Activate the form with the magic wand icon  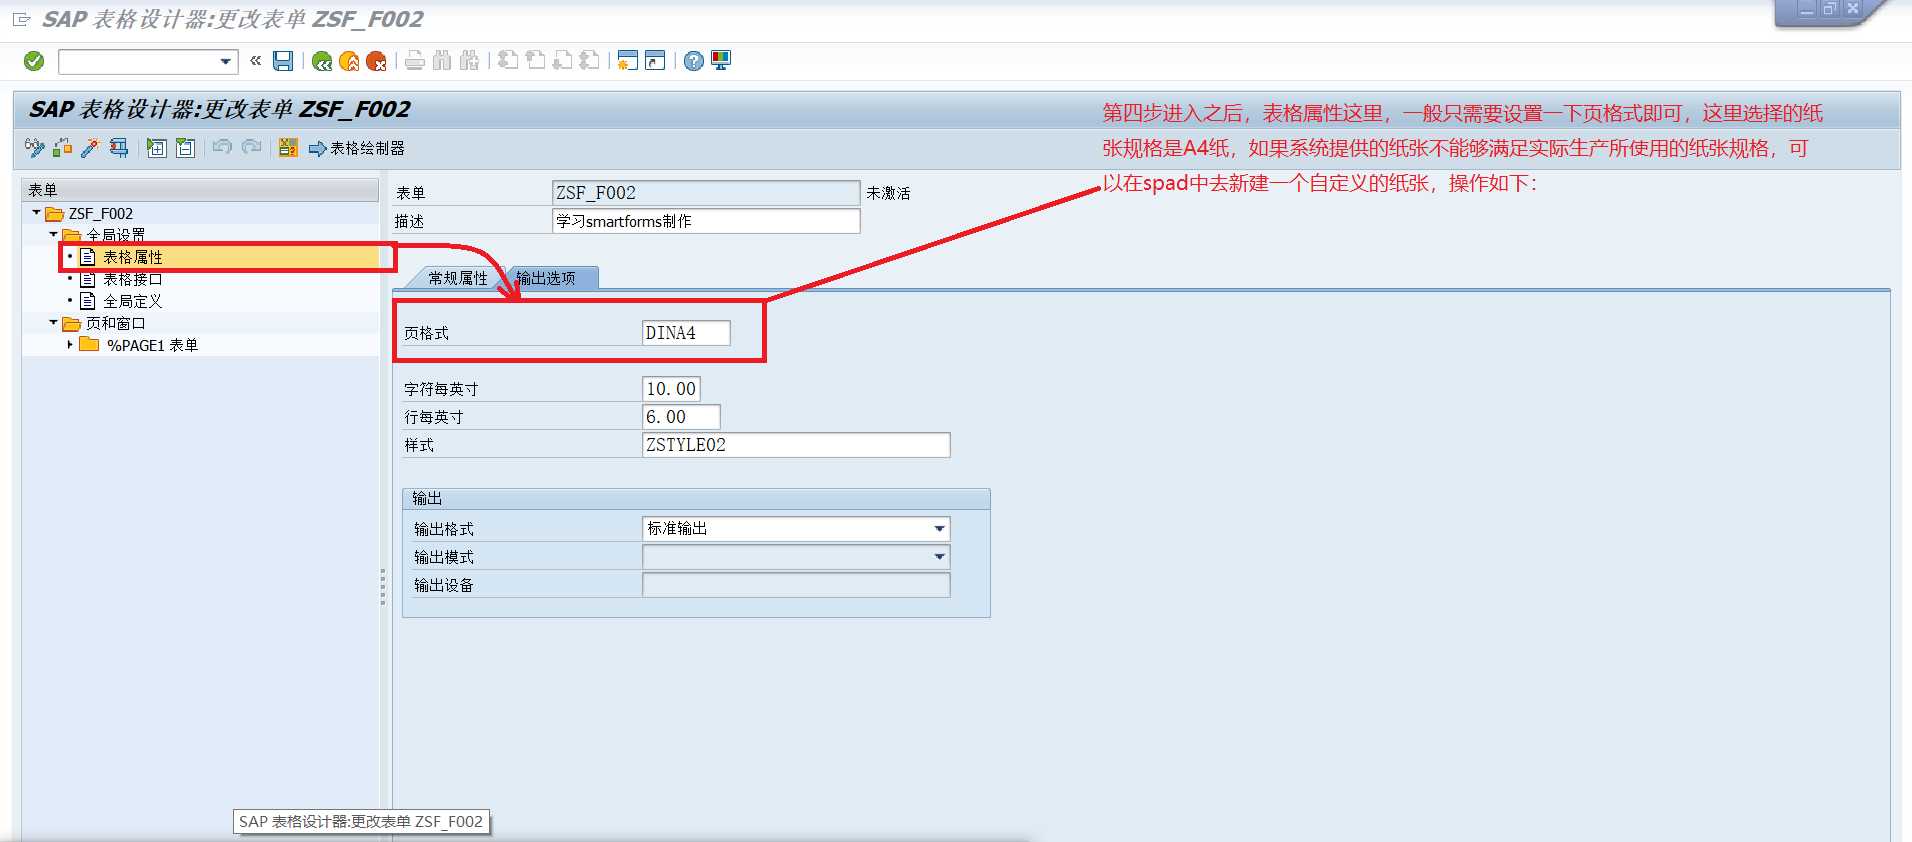pos(90,148)
